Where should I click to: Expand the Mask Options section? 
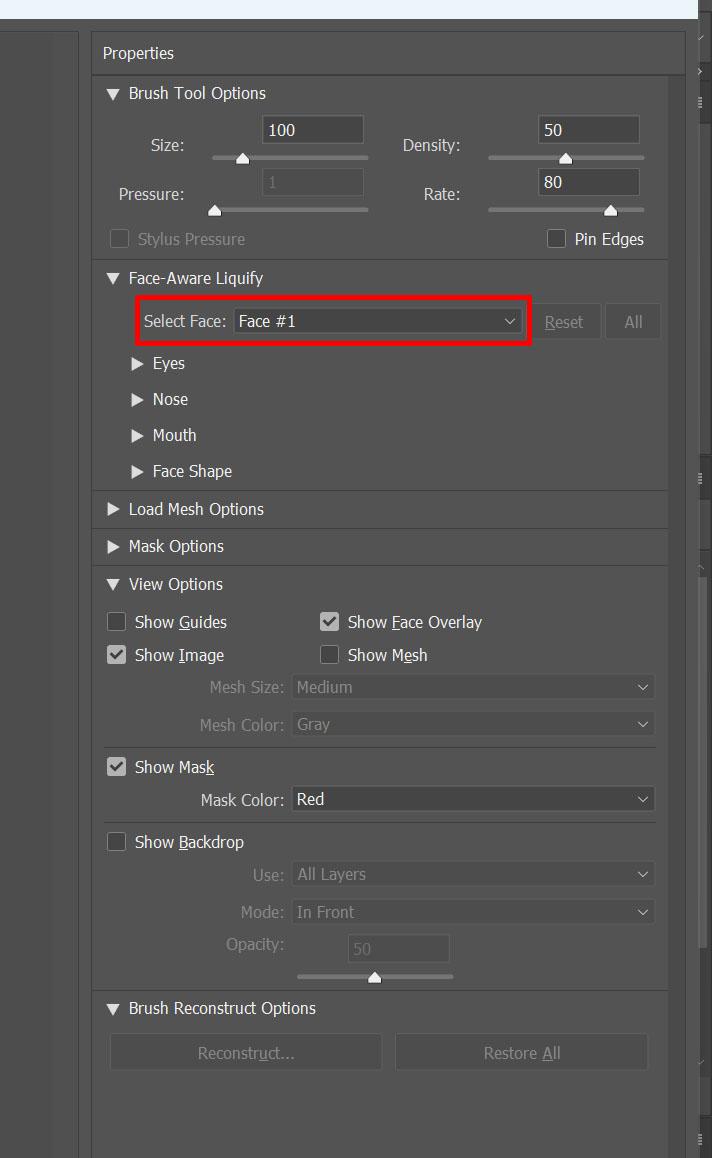pos(113,547)
